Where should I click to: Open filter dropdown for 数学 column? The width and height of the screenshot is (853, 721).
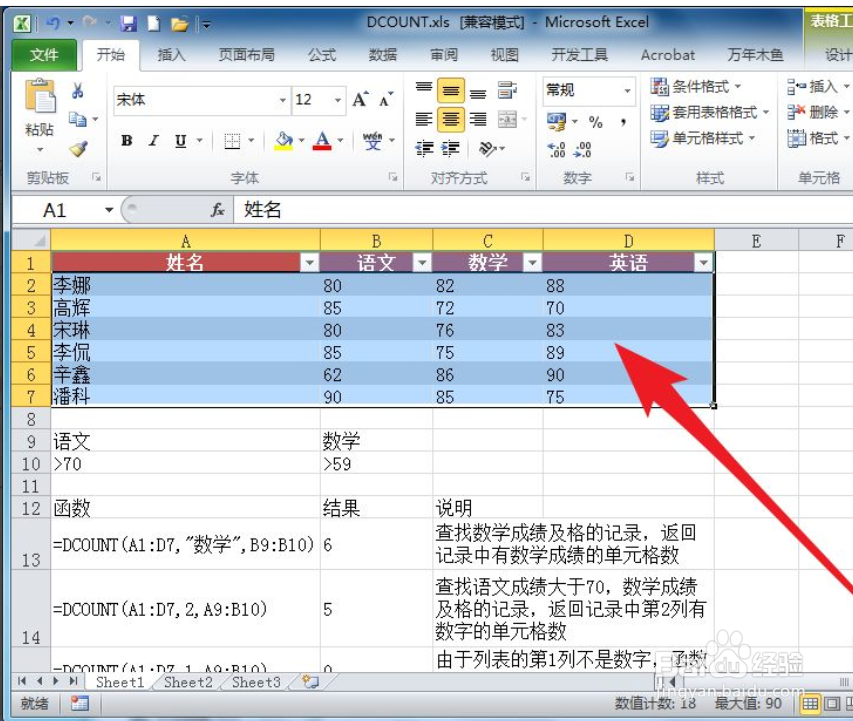click(533, 263)
